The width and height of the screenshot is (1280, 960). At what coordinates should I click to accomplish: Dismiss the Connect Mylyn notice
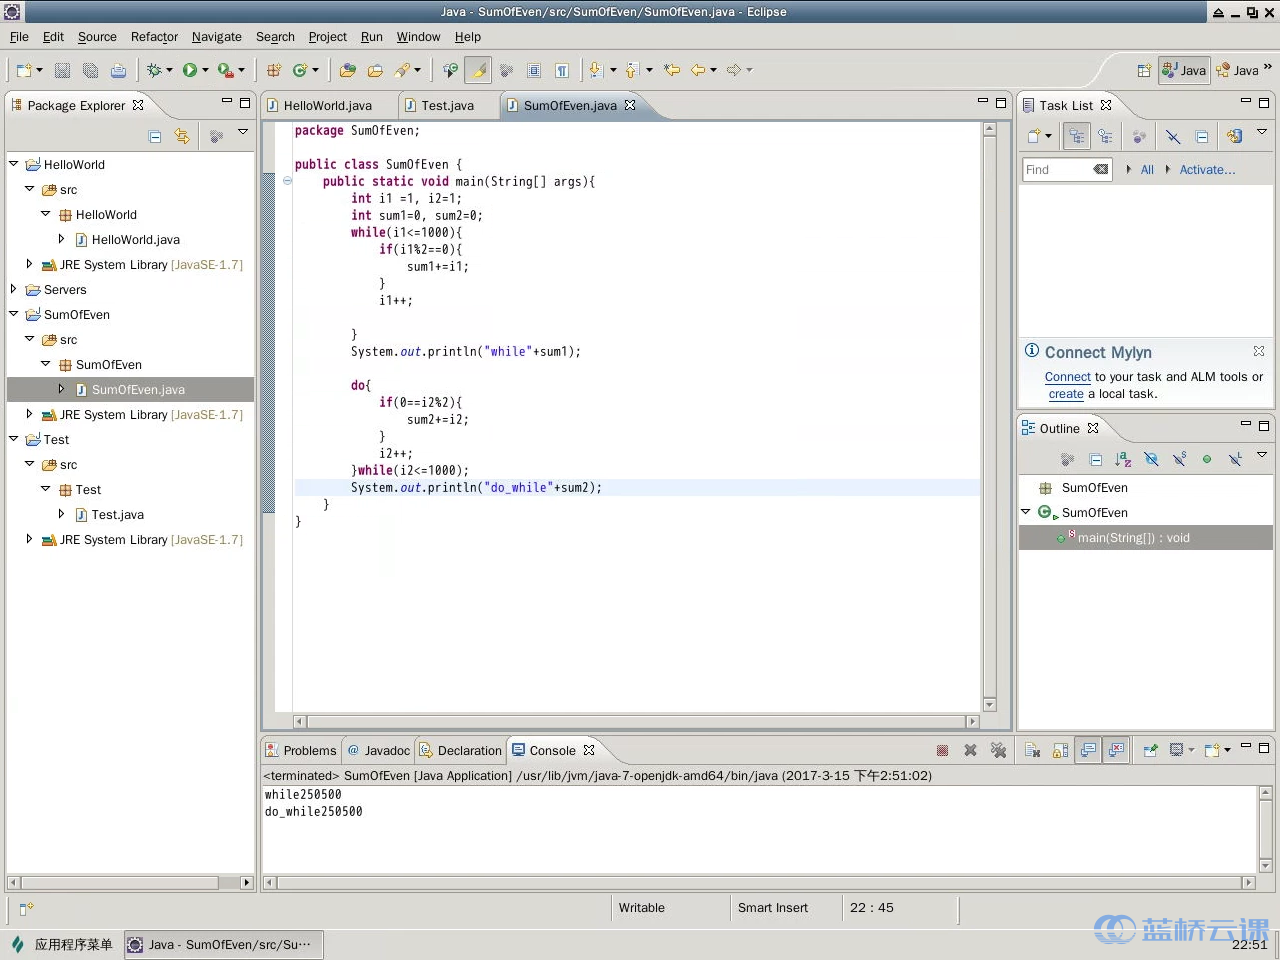pos(1259,351)
